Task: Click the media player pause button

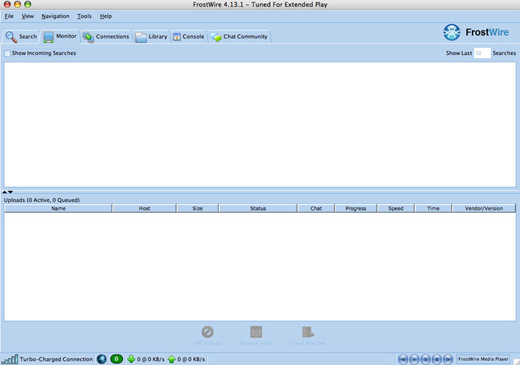Action: pos(425,359)
